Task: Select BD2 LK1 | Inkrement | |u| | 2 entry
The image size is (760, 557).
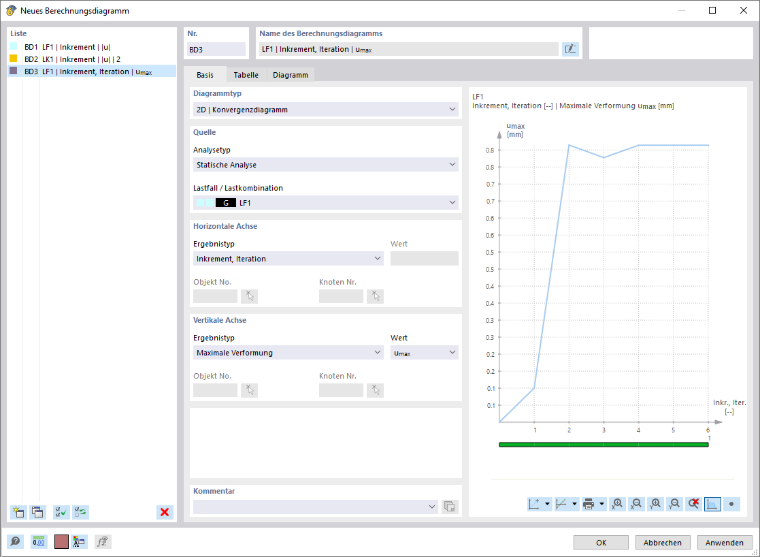Action: click(92, 59)
